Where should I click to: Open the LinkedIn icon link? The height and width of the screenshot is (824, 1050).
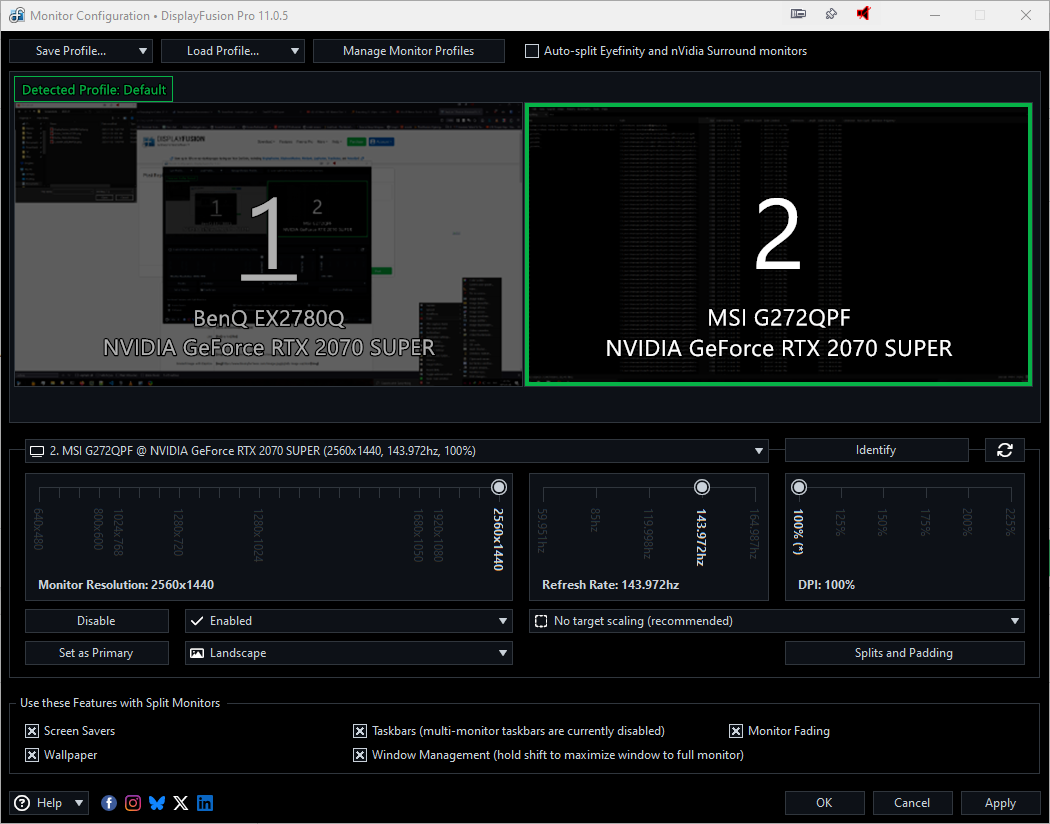(x=205, y=803)
